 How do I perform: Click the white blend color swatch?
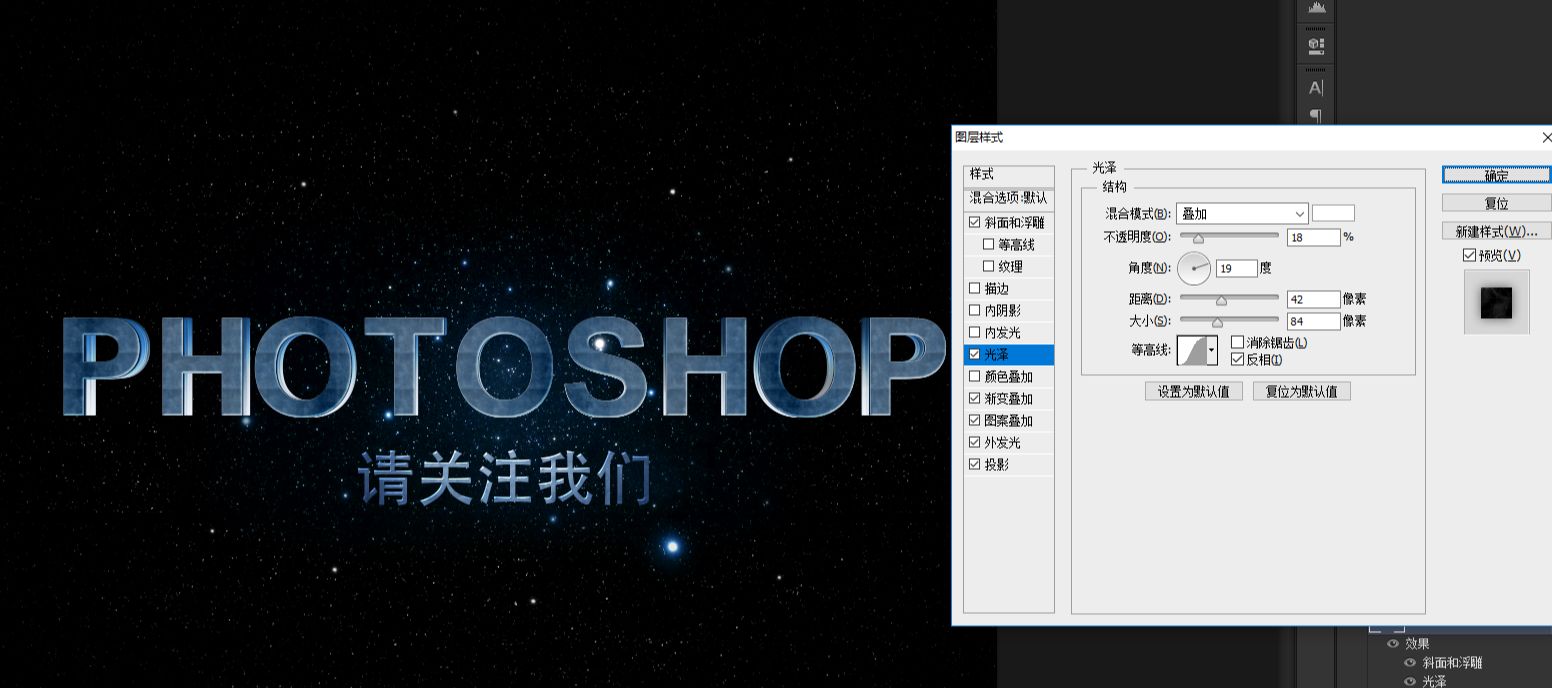pos(1333,213)
